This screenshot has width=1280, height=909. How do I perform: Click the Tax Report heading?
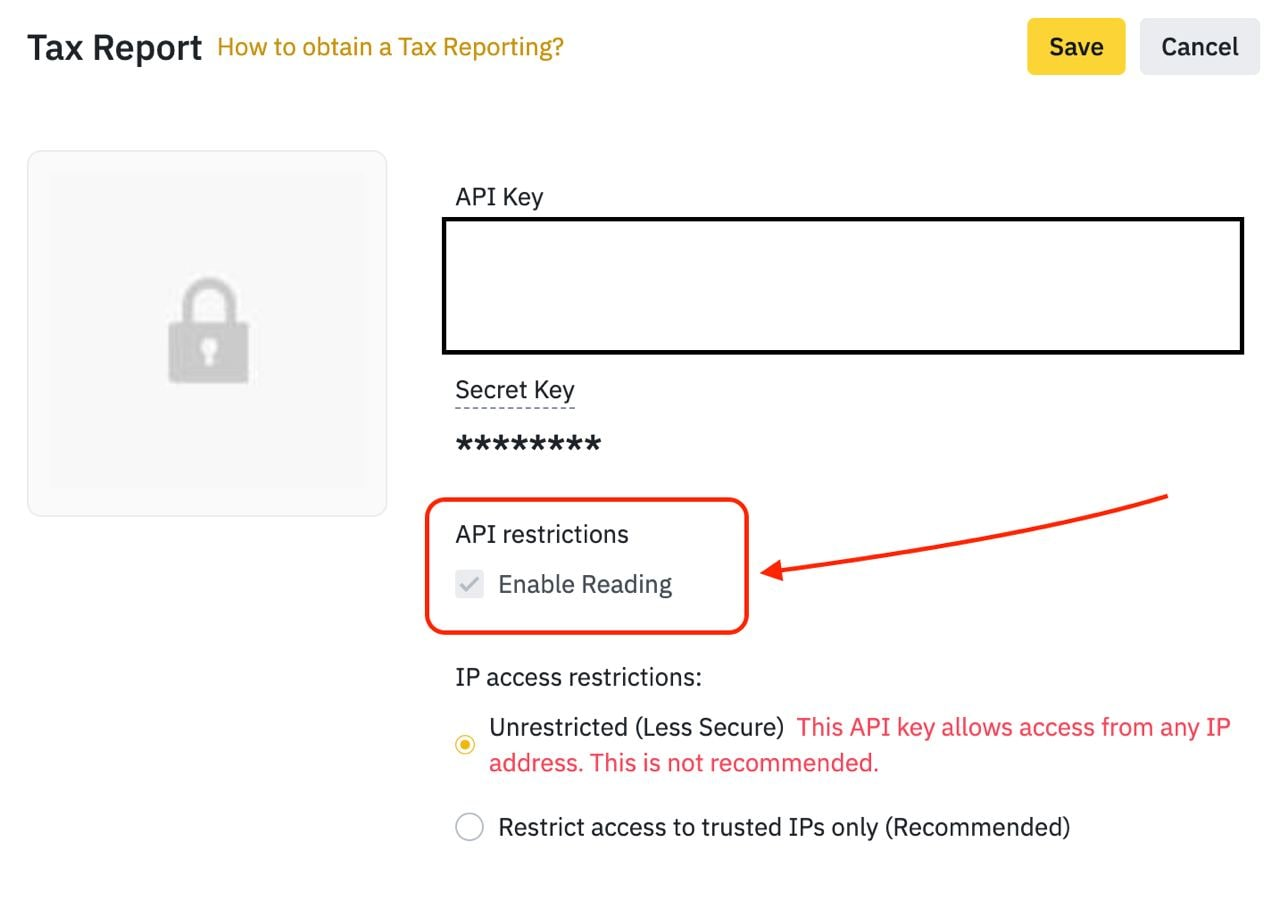pos(115,47)
